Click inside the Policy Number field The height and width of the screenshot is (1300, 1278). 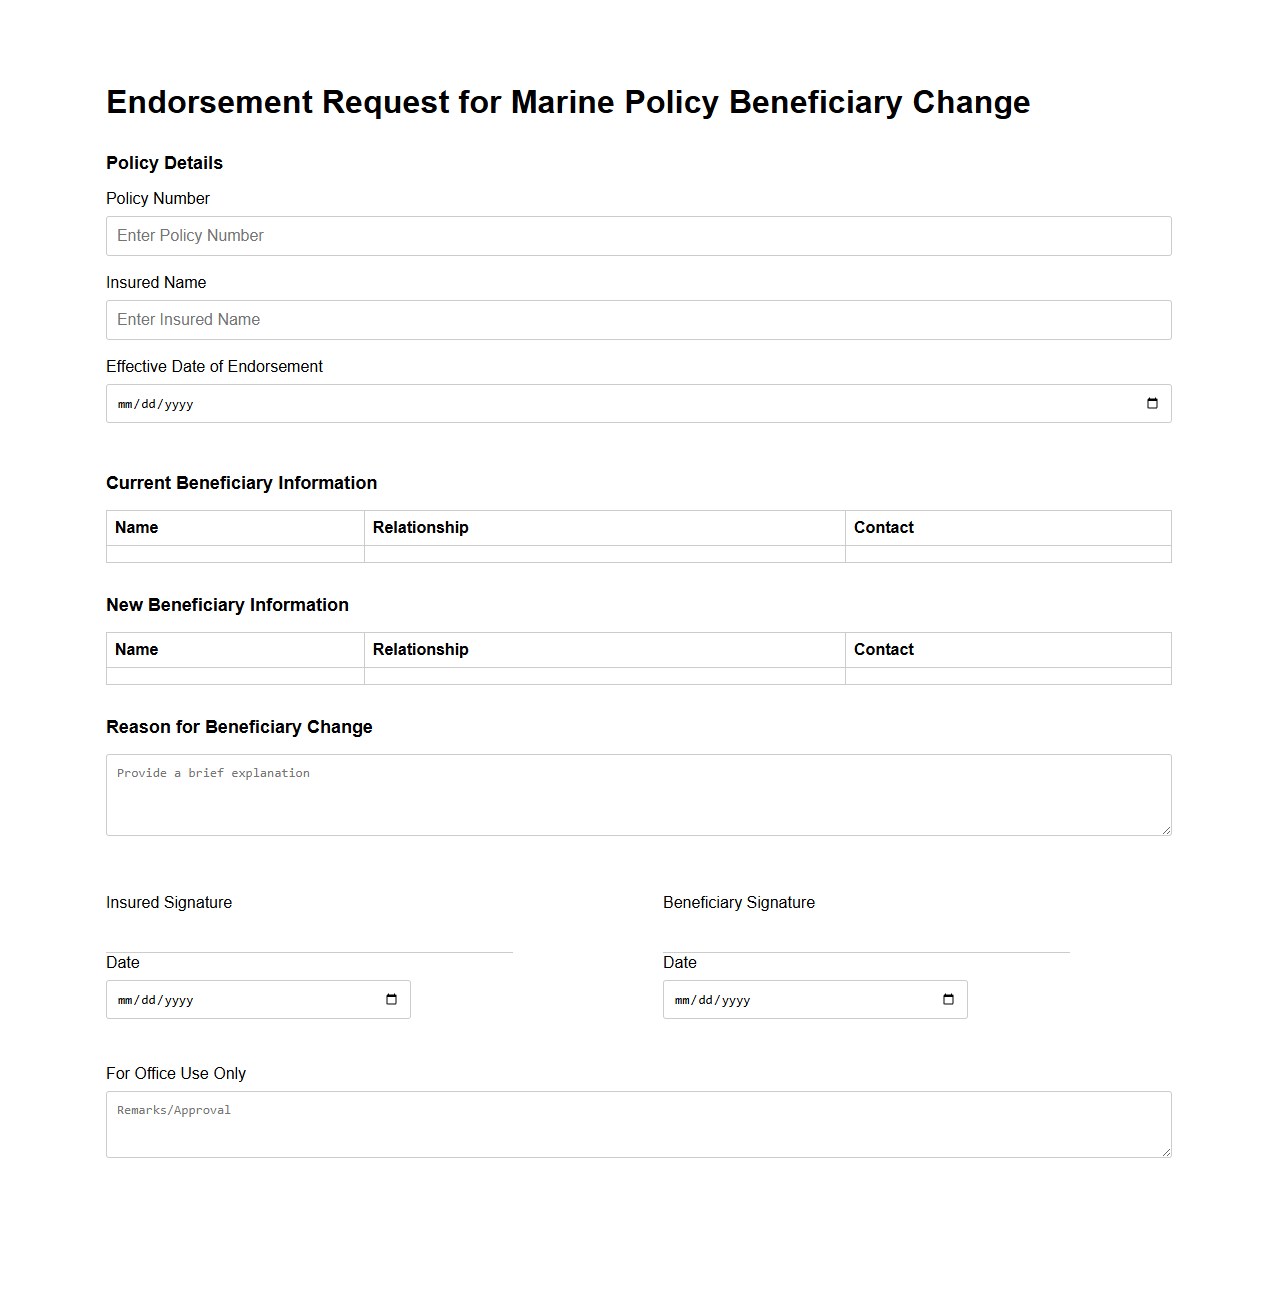click(x=638, y=236)
